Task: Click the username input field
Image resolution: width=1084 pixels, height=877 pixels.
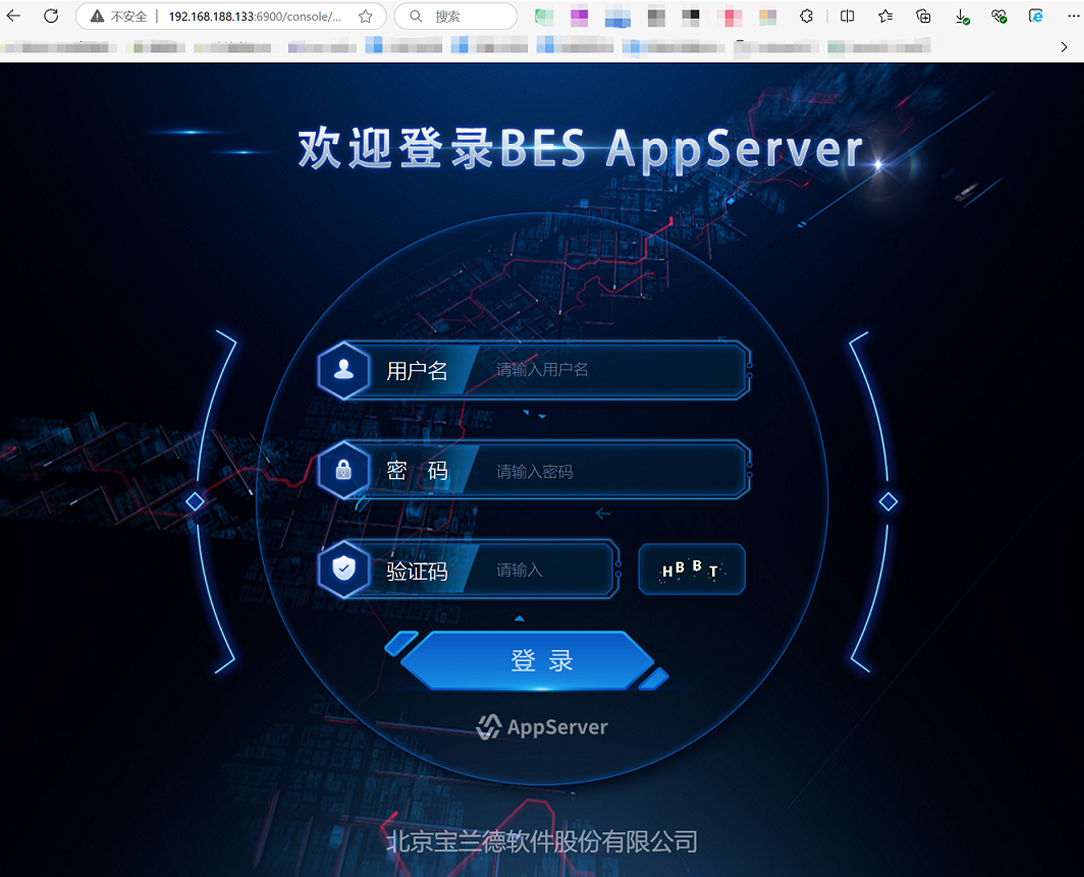Action: (x=608, y=370)
